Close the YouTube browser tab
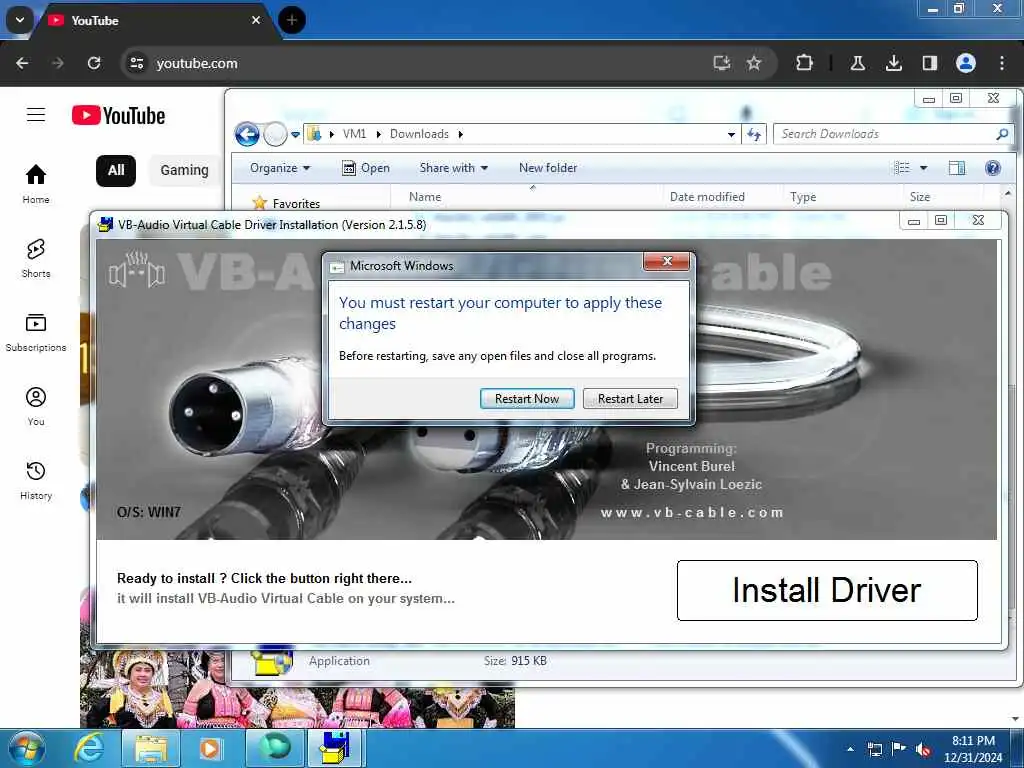The image size is (1024, 768). pyautogui.click(x=256, y=20)
